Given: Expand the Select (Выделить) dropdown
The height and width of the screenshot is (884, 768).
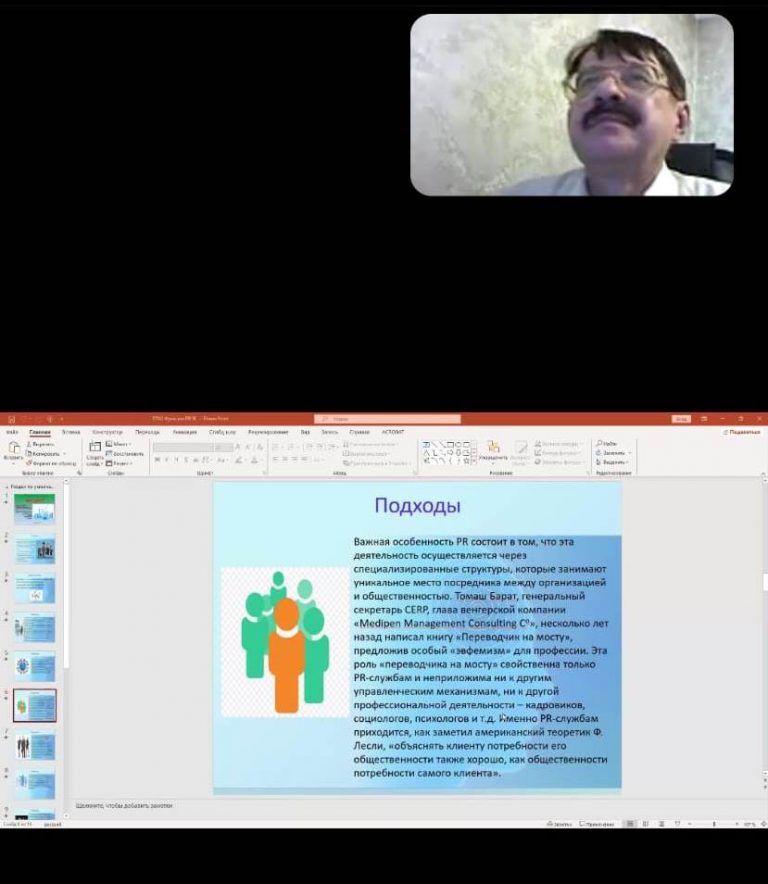Looking at the screenshot, I should (613, 463).
